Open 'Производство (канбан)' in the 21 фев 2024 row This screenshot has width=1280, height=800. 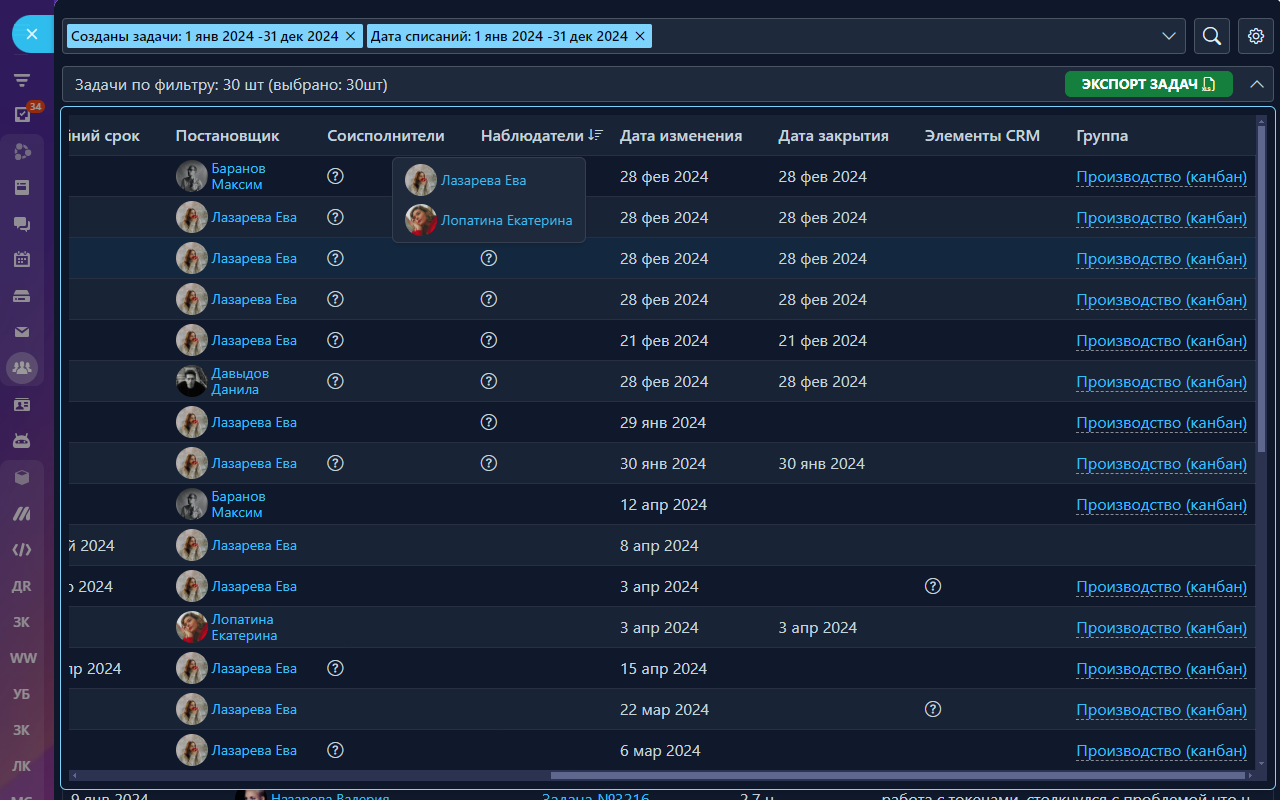[1161, 341]
